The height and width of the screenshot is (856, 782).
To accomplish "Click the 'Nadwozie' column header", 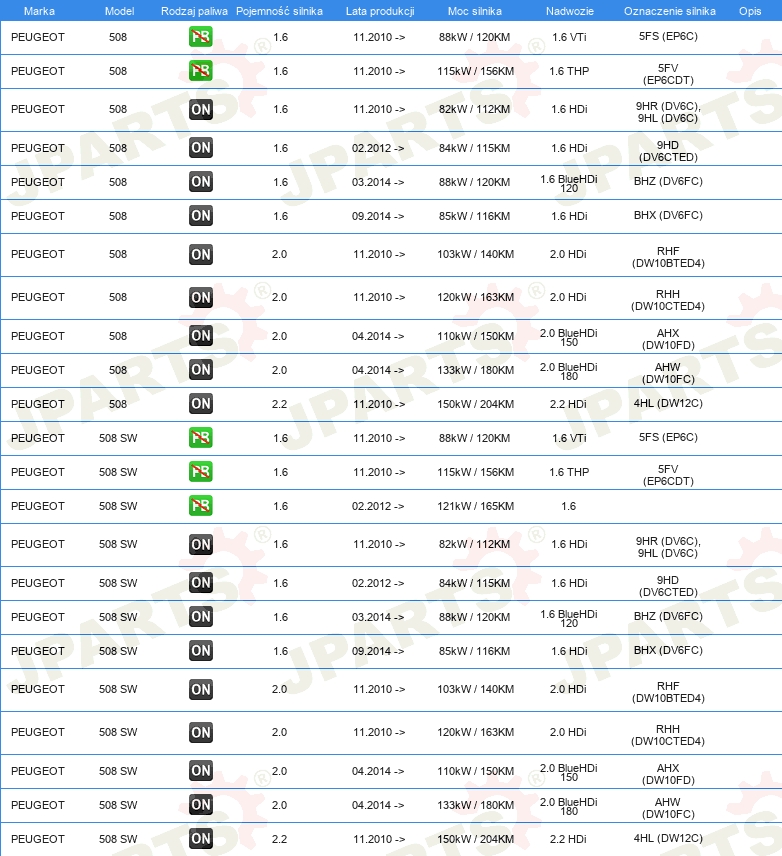I will (570, 11).
